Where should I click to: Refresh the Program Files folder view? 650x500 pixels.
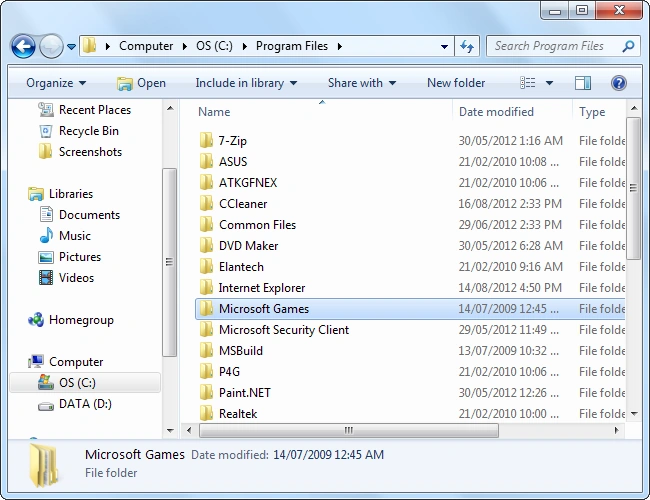(x=467, y=46)
